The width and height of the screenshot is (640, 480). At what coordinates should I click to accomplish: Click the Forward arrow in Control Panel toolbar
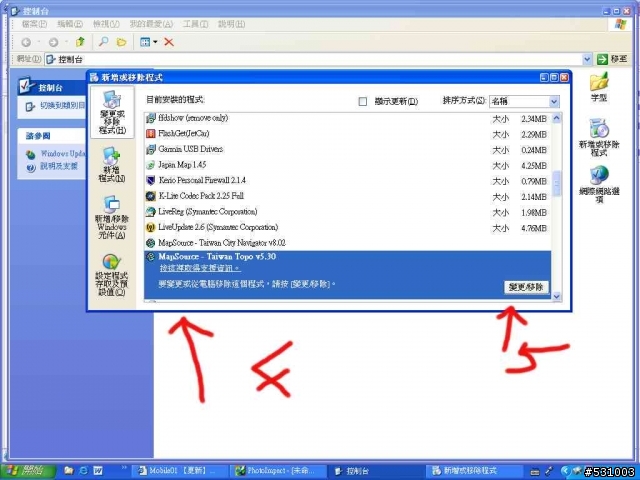point(53,42)
